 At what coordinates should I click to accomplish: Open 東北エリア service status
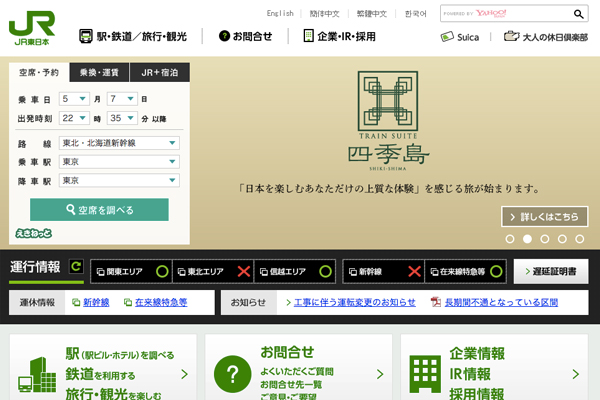pos(213,271)
